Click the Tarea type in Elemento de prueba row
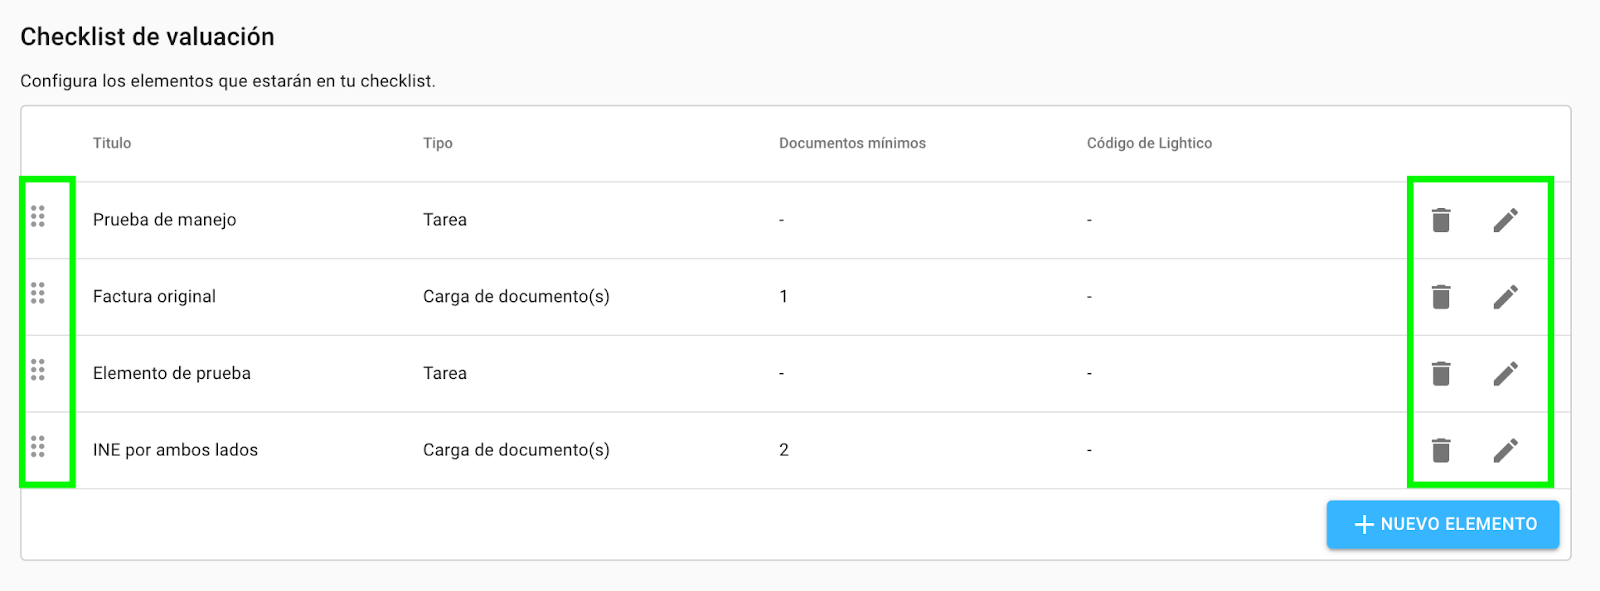 pyautogui.click(x=445, y=373)
